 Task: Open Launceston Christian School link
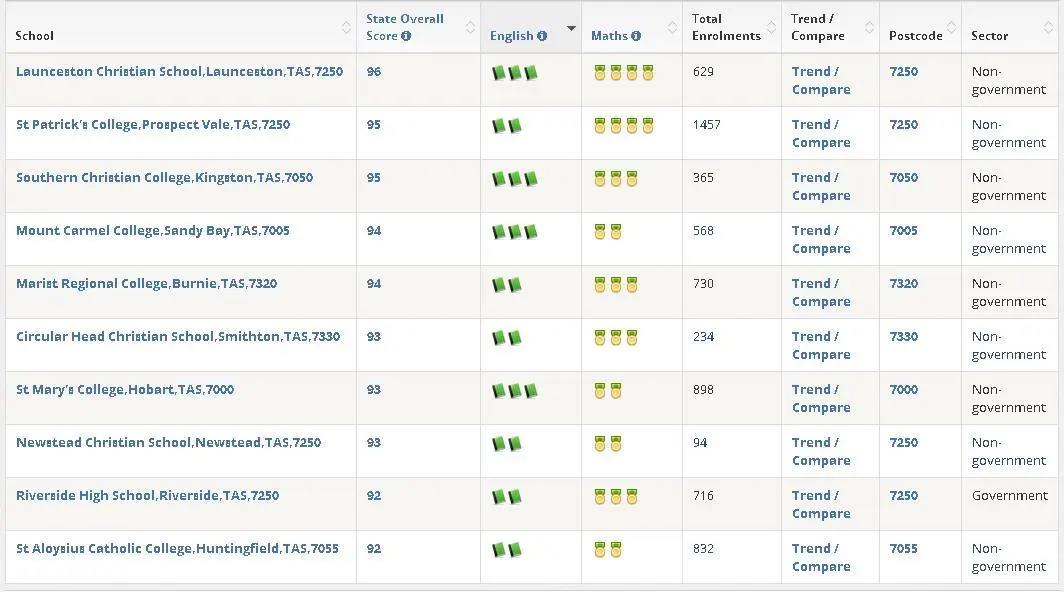pyautogui.click(x=179, y=71)
